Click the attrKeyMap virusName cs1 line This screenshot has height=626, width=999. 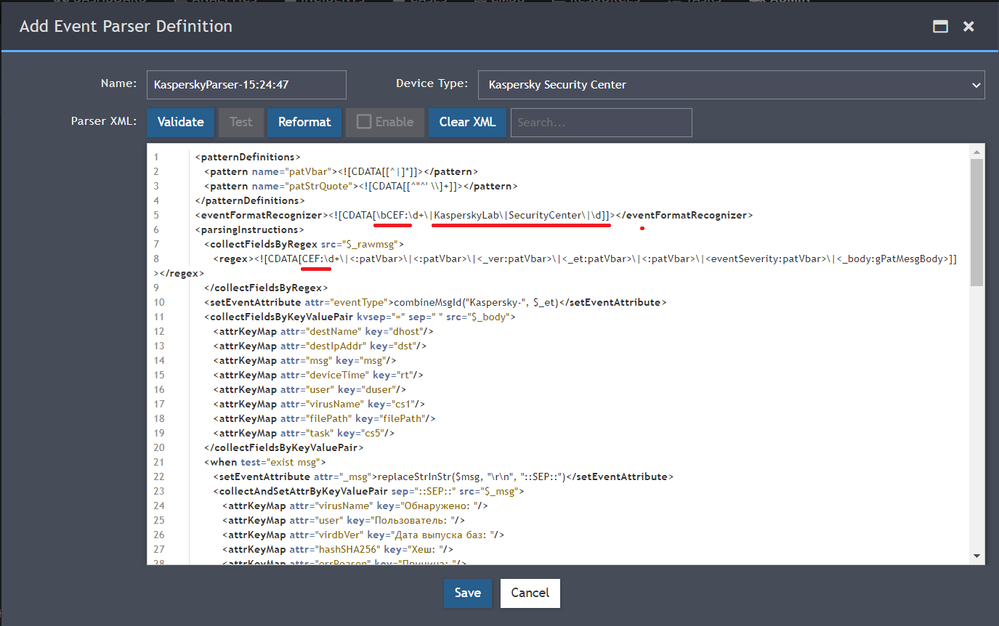319,404
